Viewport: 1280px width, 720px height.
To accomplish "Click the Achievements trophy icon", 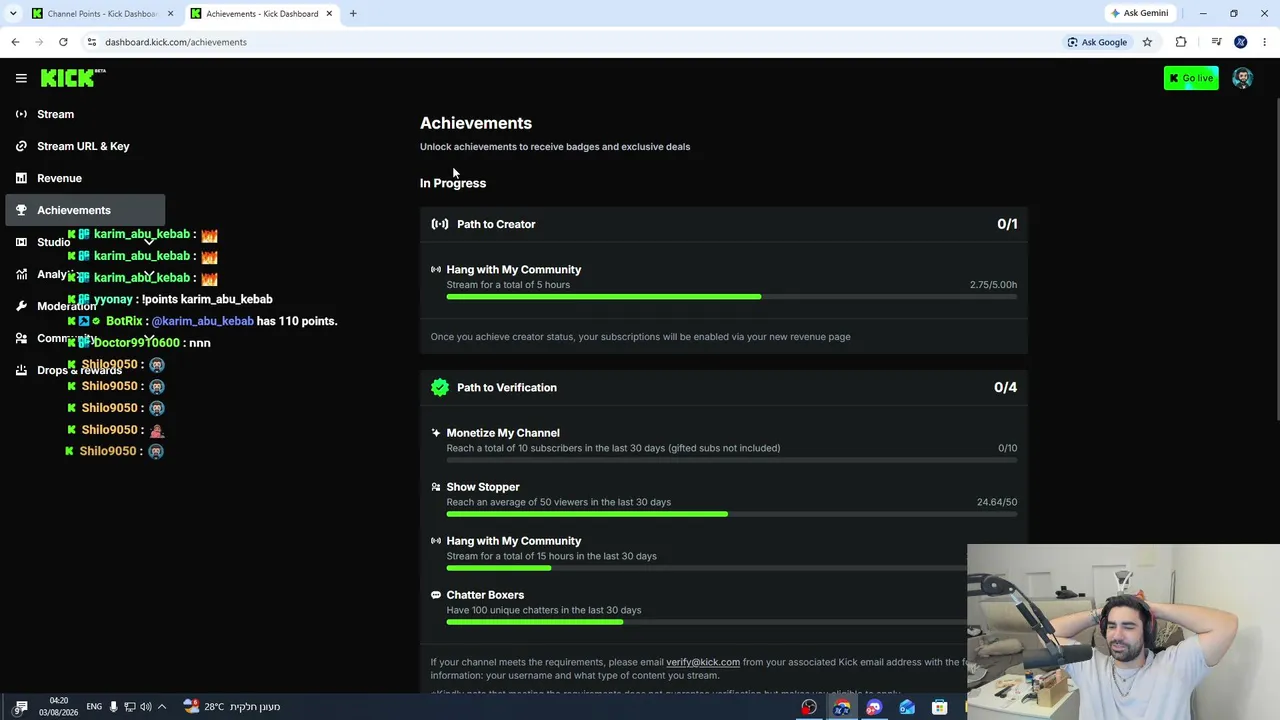I will point(21,210).
